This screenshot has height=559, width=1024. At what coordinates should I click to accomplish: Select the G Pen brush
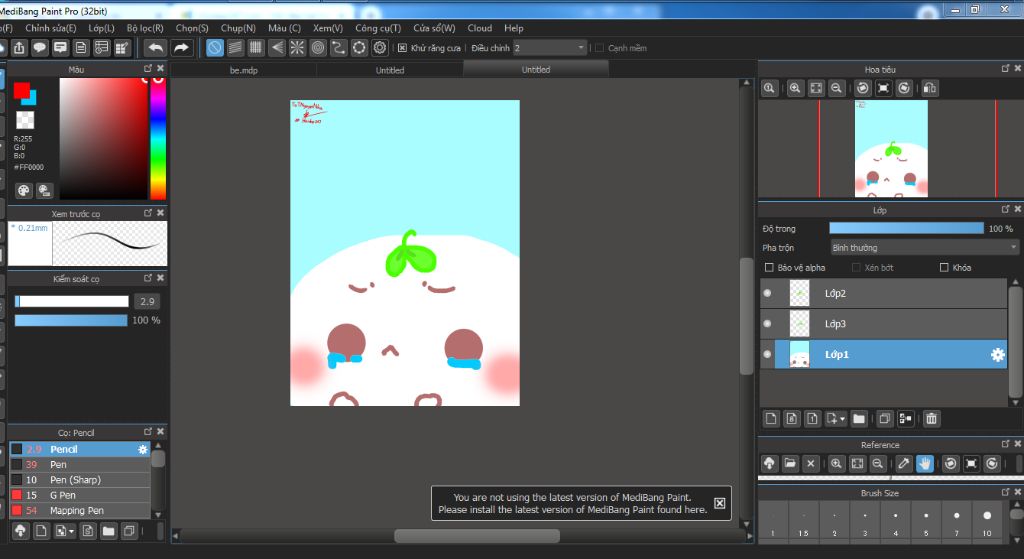pos(63,495)
